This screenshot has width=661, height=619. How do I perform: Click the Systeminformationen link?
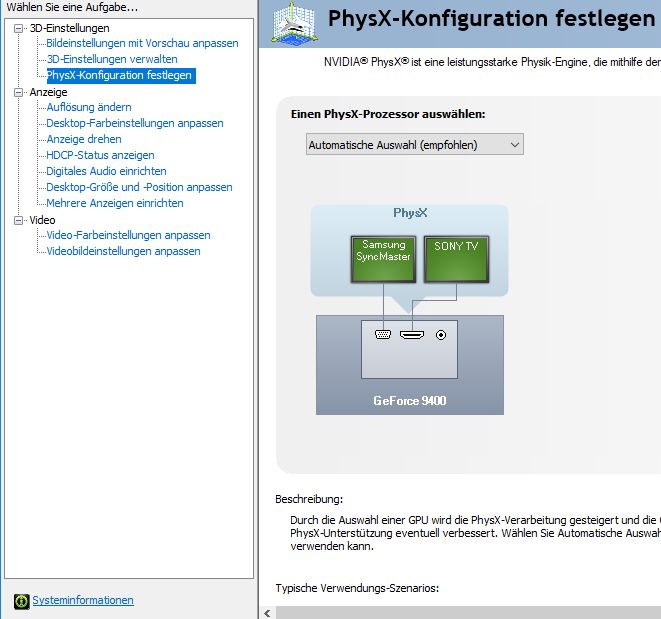pyautogui.click(x=83, y=600)
